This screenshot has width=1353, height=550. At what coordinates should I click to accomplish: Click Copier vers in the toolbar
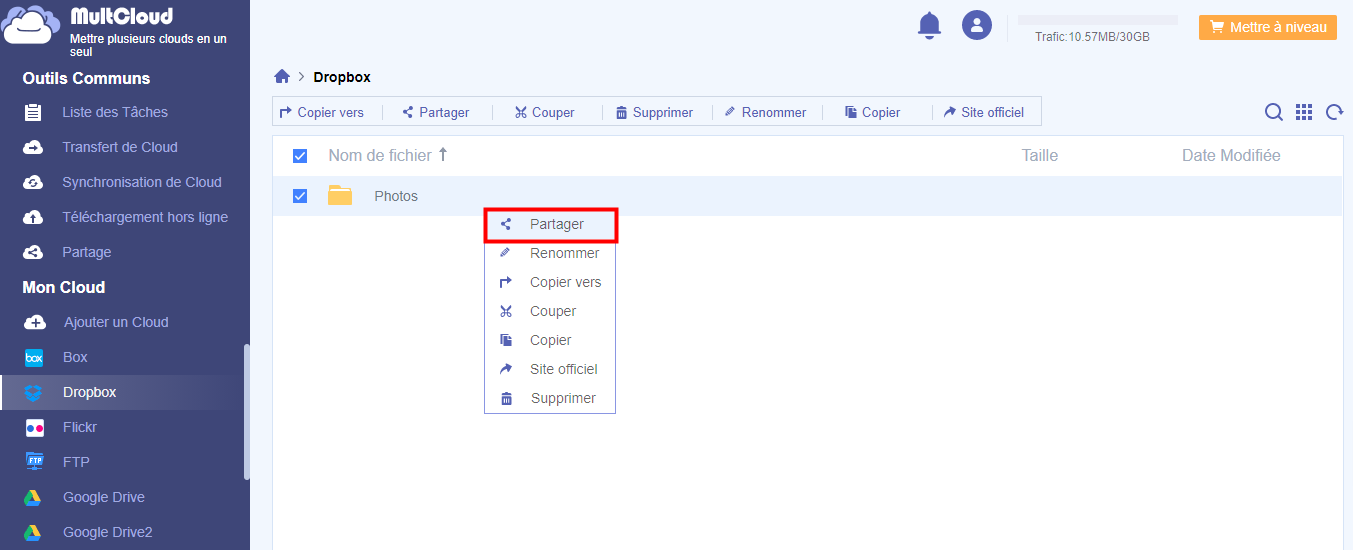(x=322, y=112)
